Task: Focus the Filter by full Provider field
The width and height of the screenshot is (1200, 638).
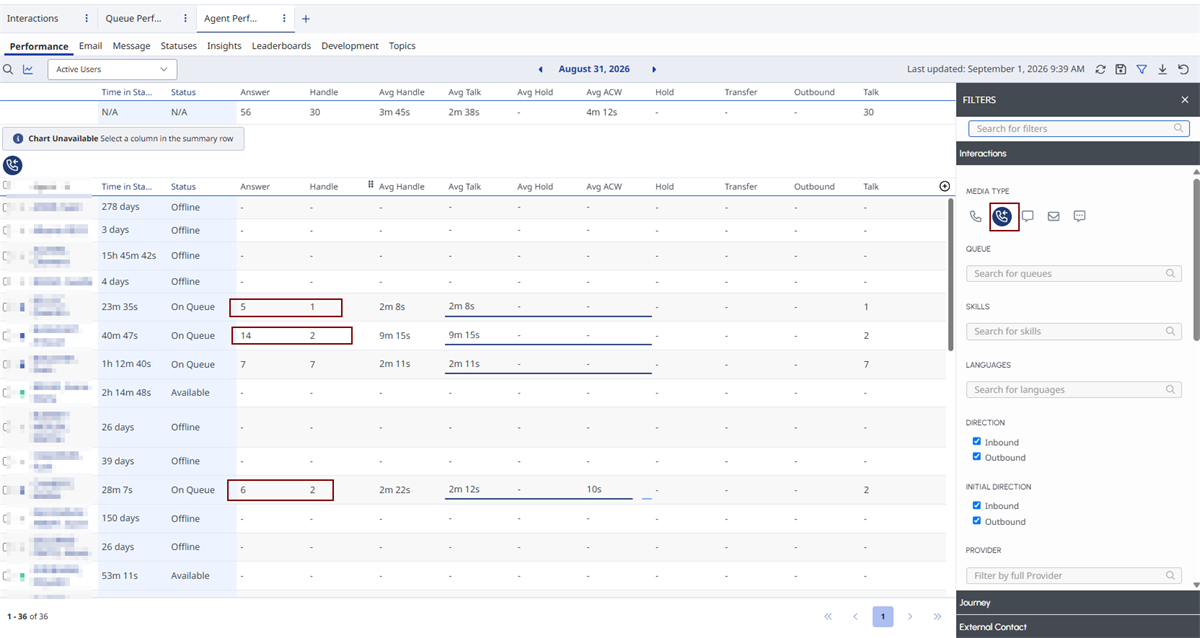Action: [x=1074, y=576]
